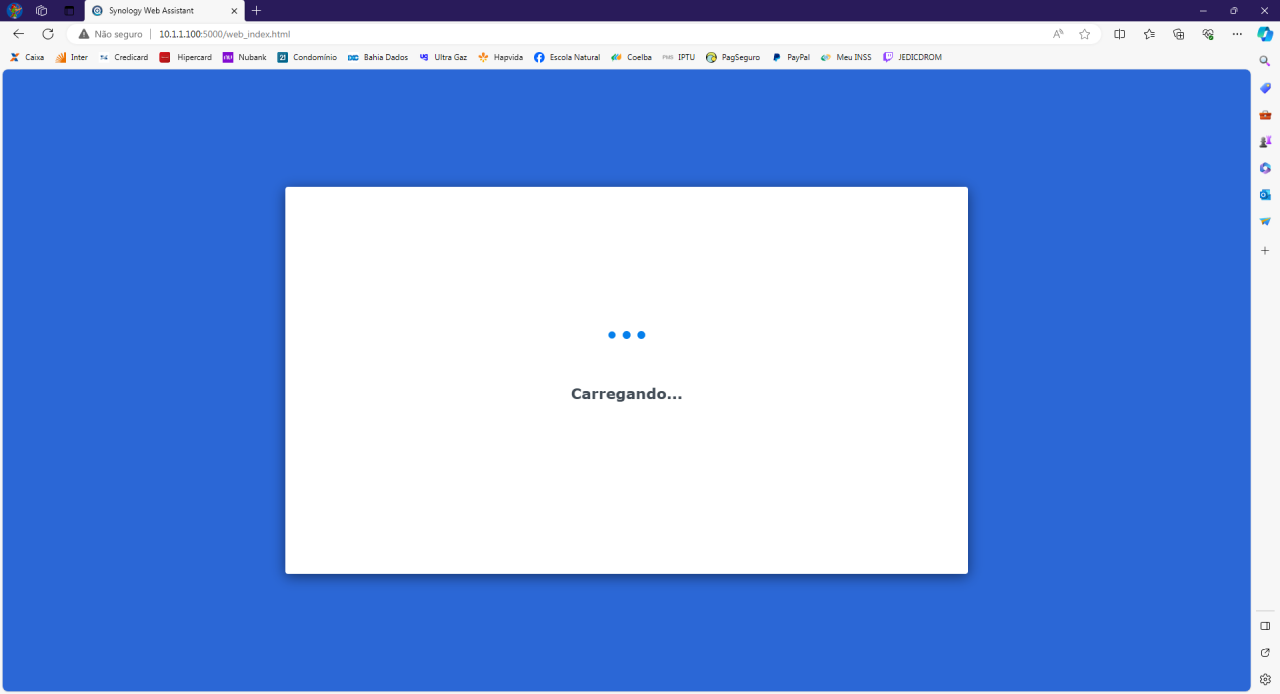Add this page to favorites with star icon
The width and height of the screenshot is (1280, 694).
click(1084, 34)
